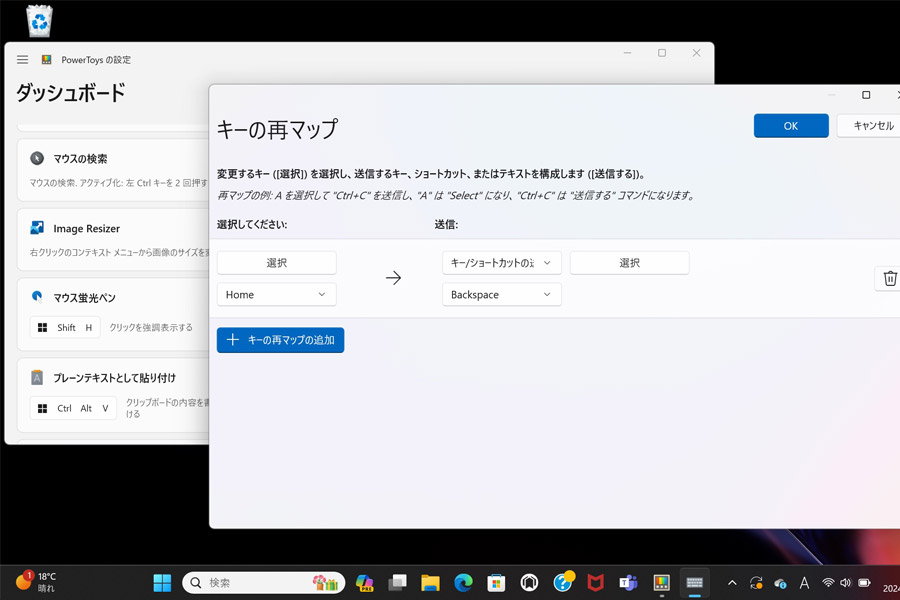Screen dimensions: 900x600
Task: Show hidden system tray icons
Action: 732,583
